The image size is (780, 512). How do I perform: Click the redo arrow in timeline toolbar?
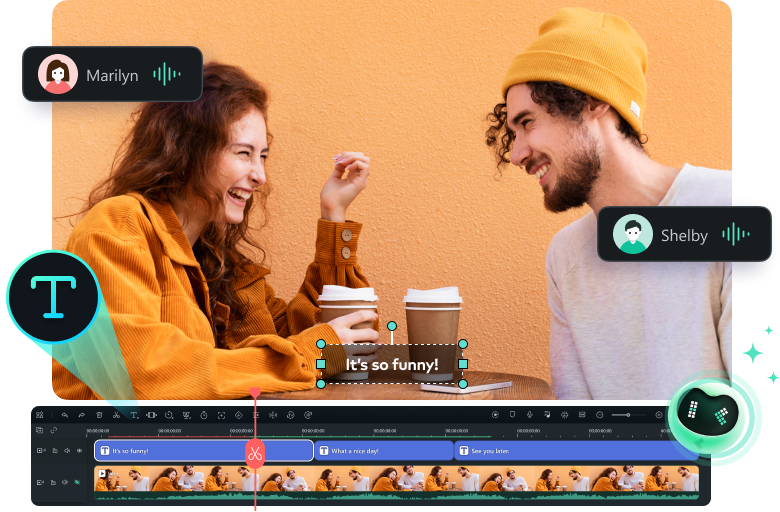(81, 414)
